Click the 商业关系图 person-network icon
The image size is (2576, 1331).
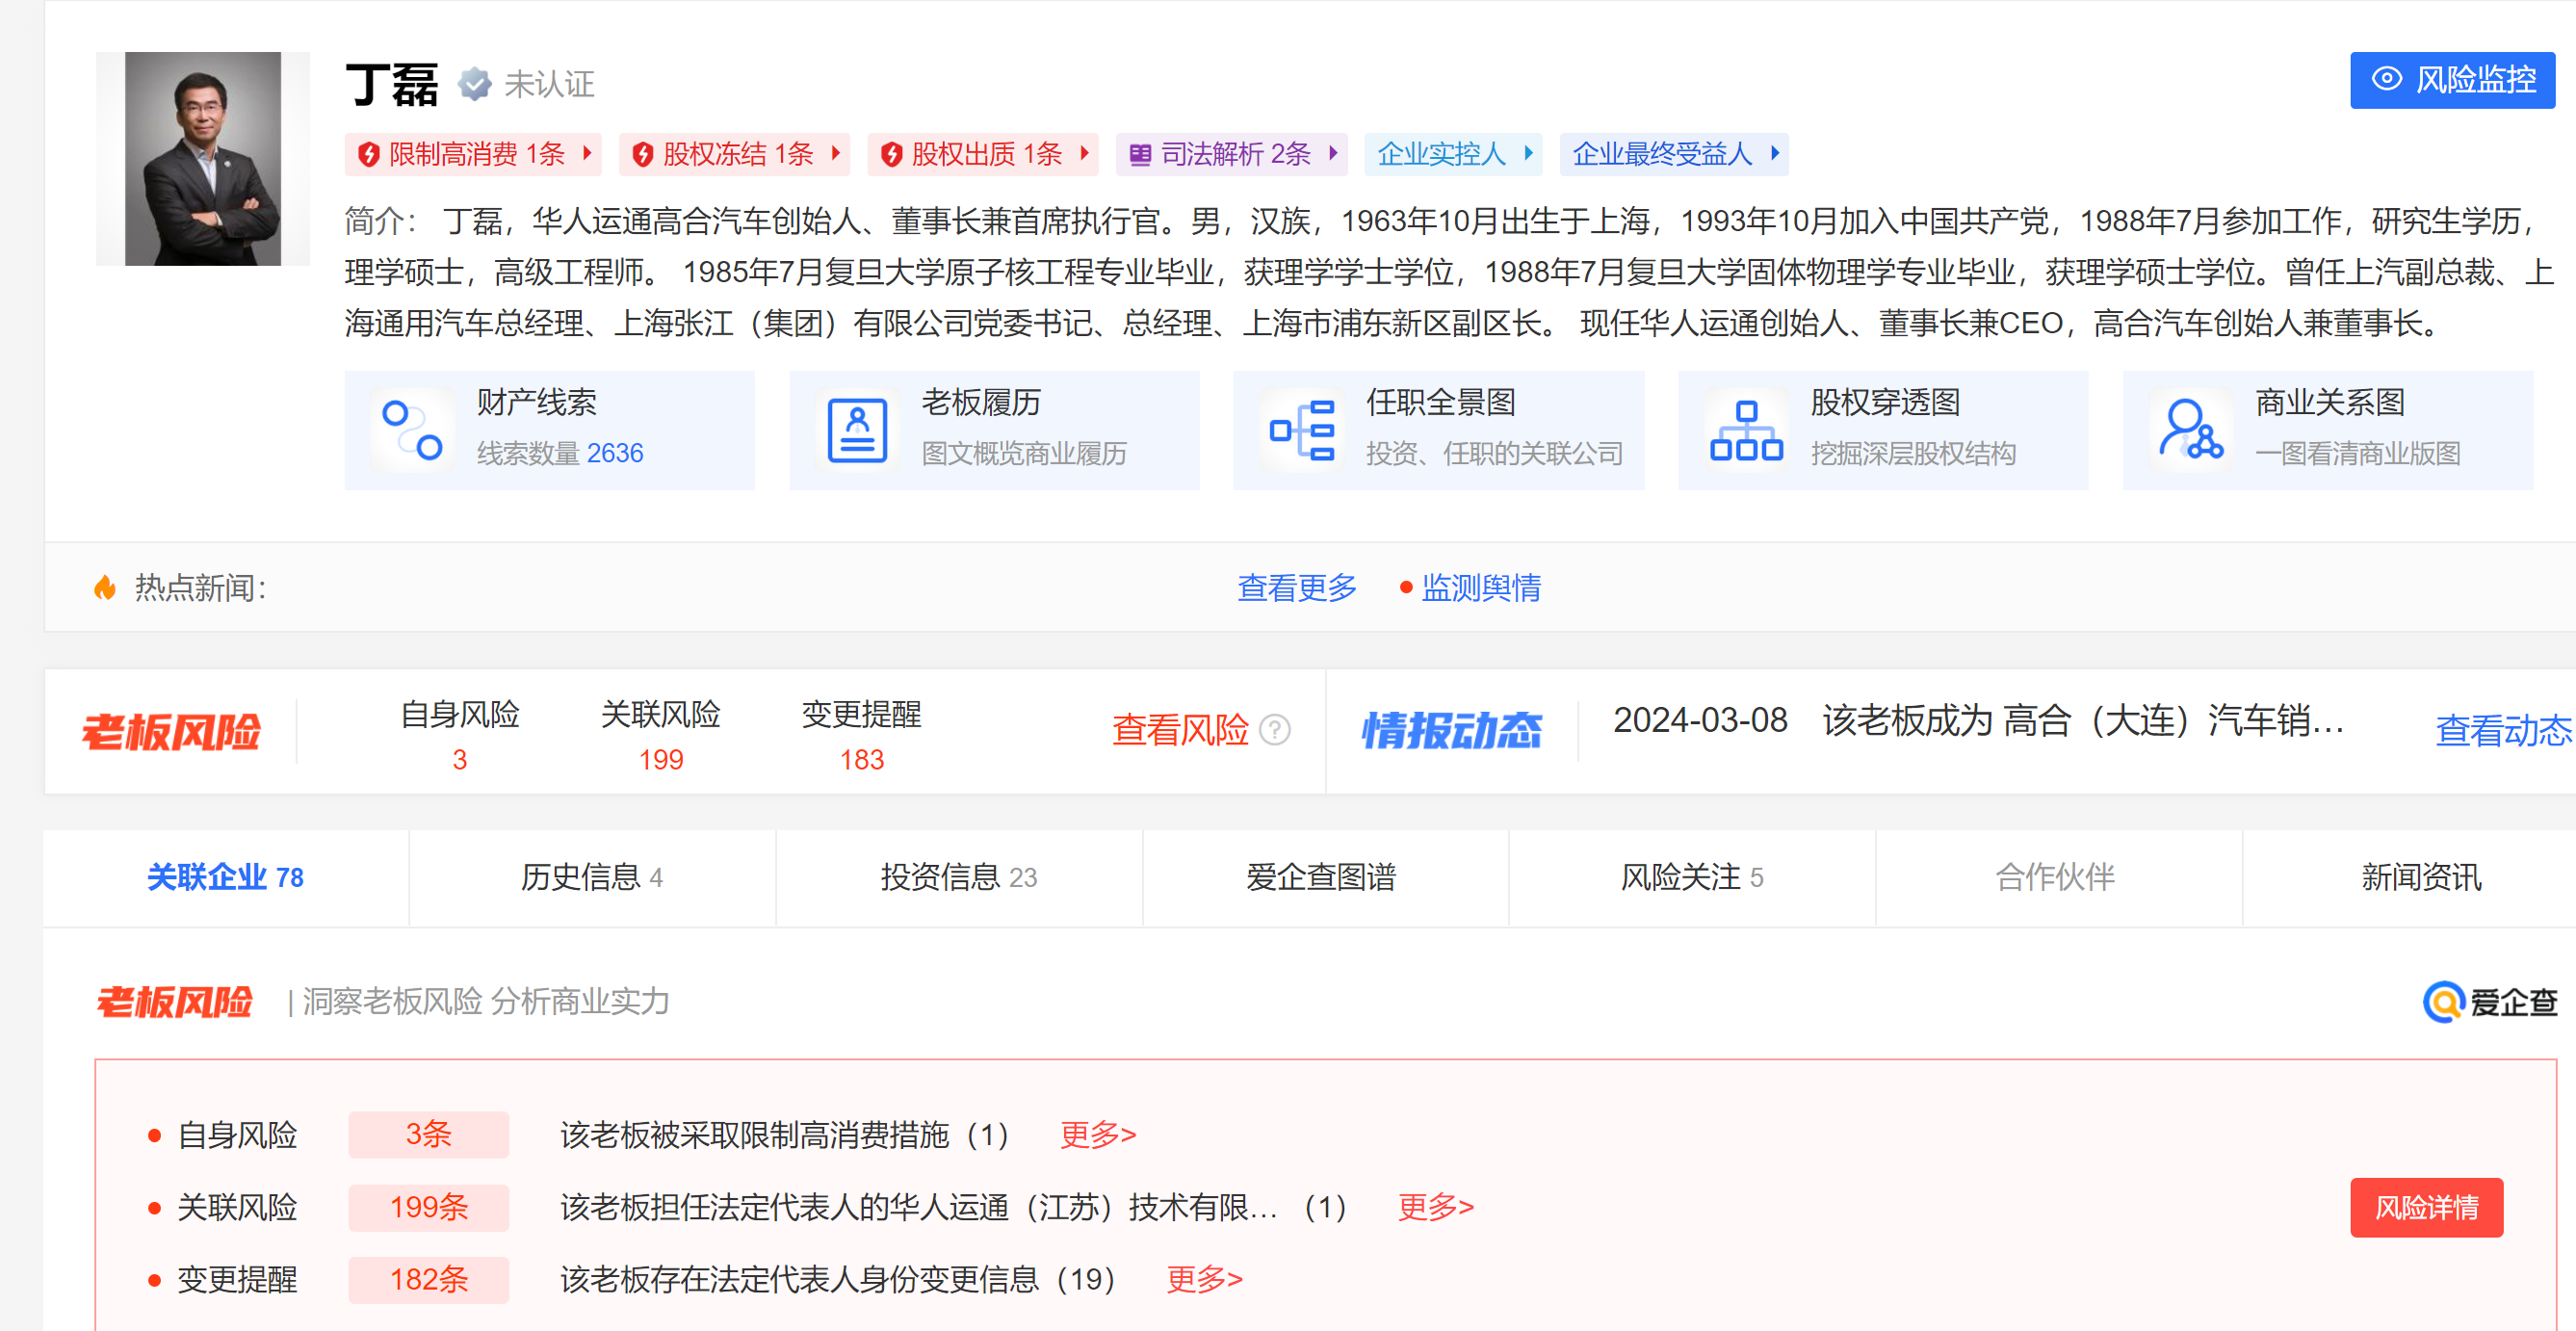coord(2190,431)
